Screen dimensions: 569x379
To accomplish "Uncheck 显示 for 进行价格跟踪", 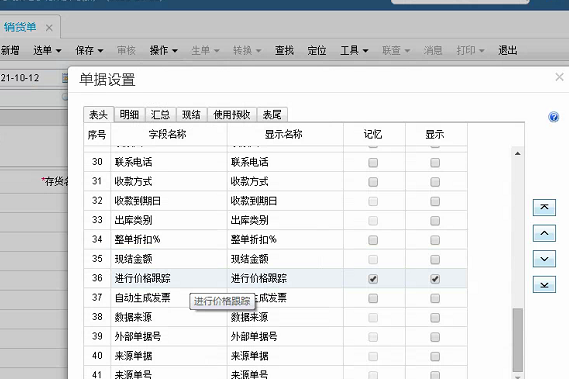I will (x=435, y=279).
